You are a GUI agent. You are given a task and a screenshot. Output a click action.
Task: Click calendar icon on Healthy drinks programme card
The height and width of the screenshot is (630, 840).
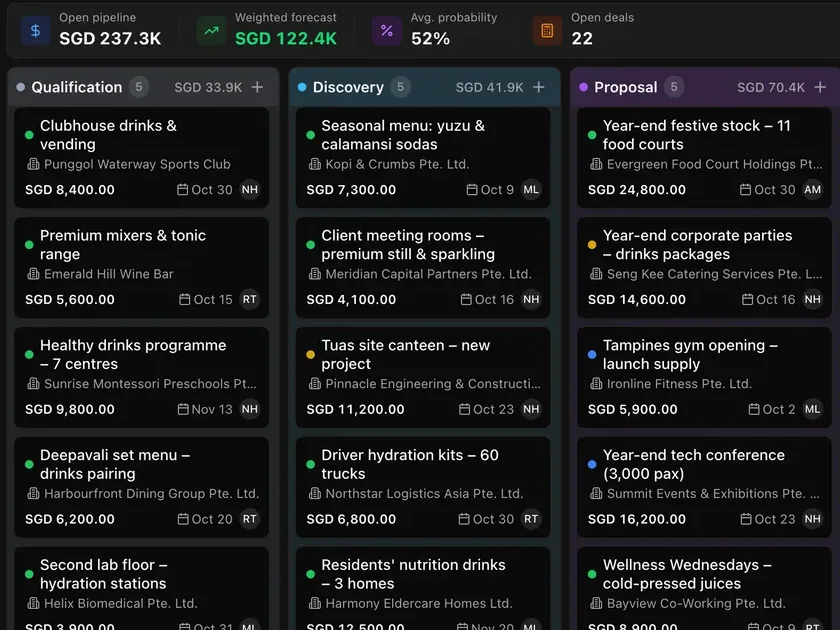coord(183,409)
